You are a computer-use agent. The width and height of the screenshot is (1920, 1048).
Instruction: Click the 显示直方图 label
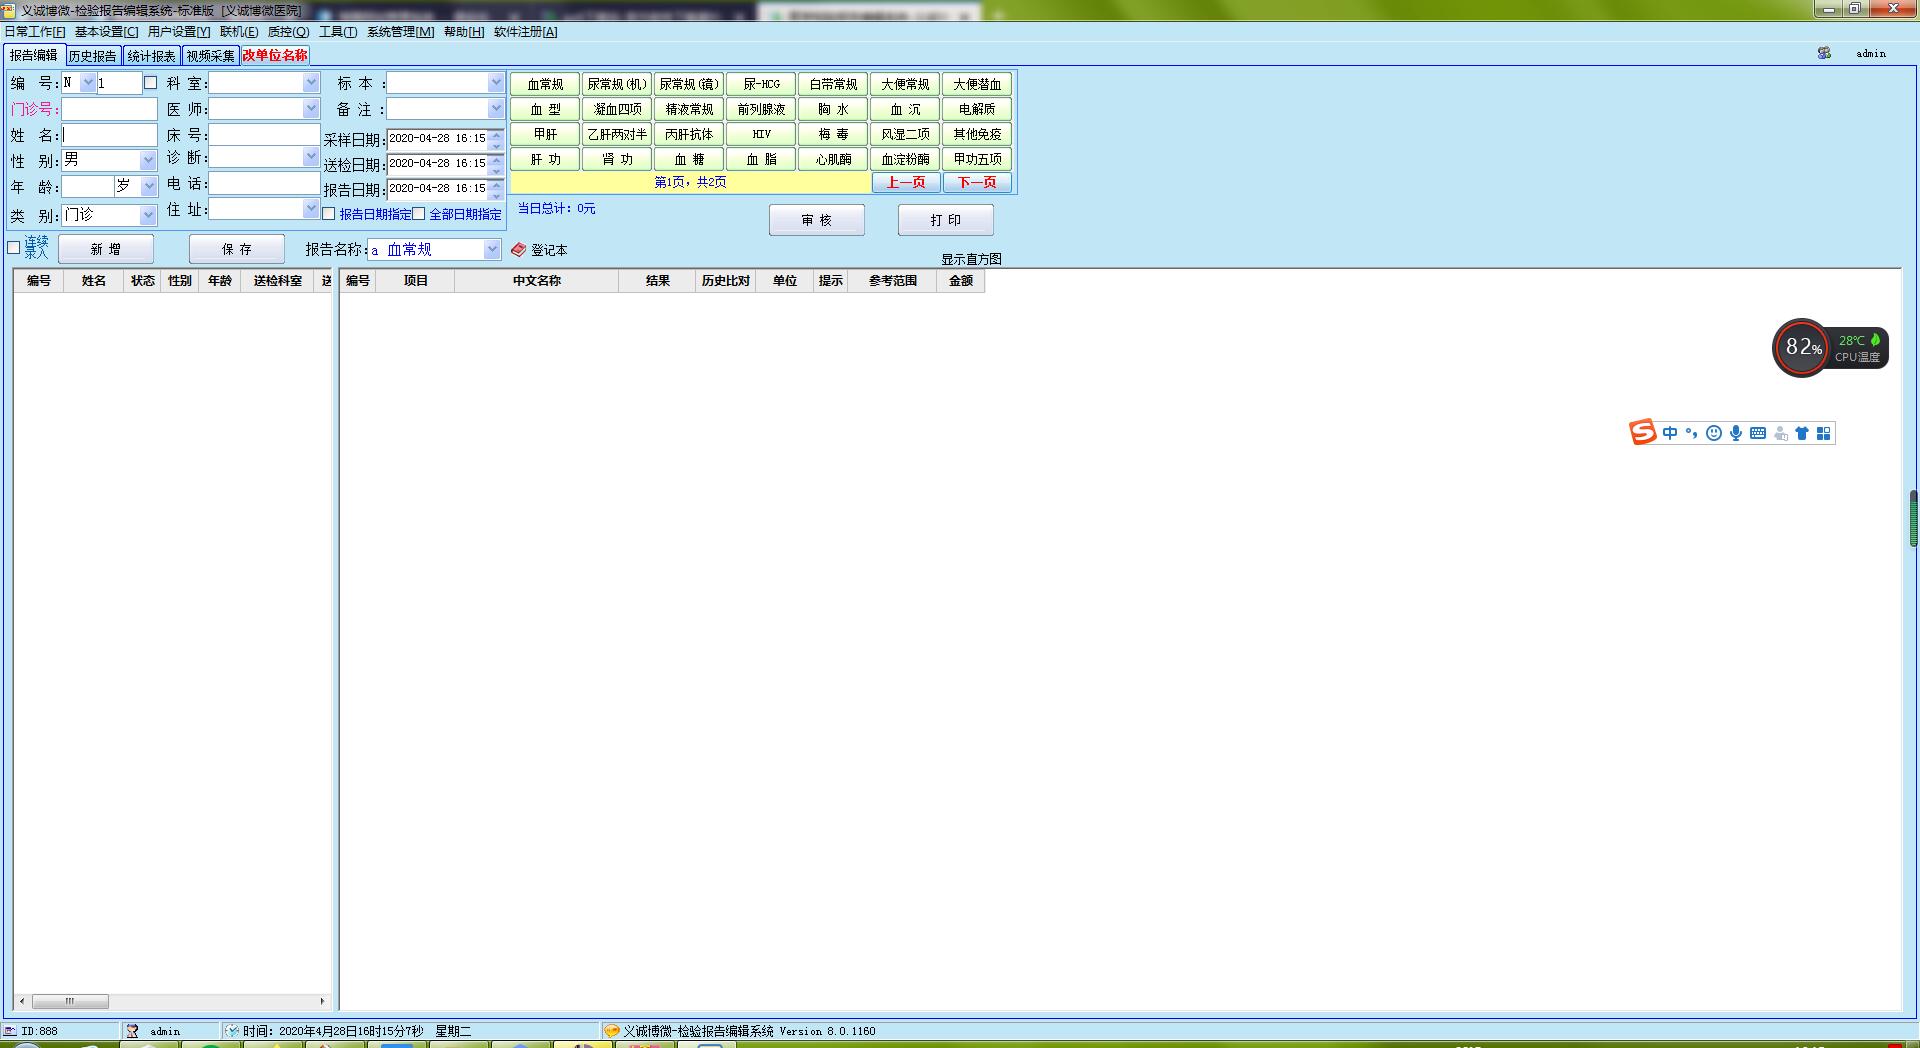point(971,259)
